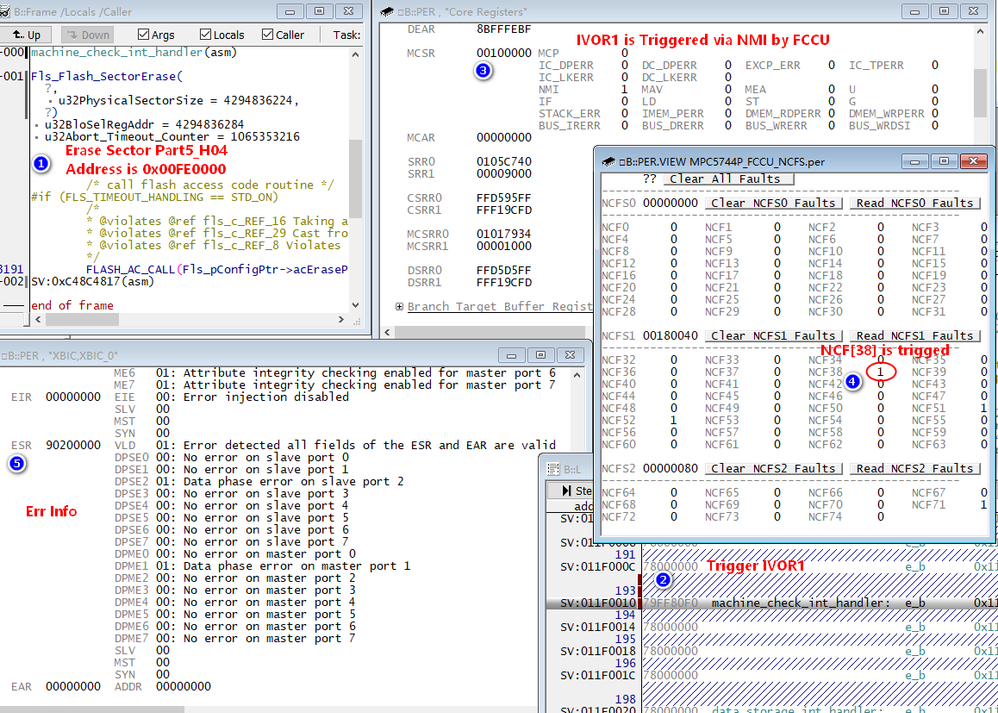
Task: Click the NCF52 bit value 1
Action: [x=673, y=420]
